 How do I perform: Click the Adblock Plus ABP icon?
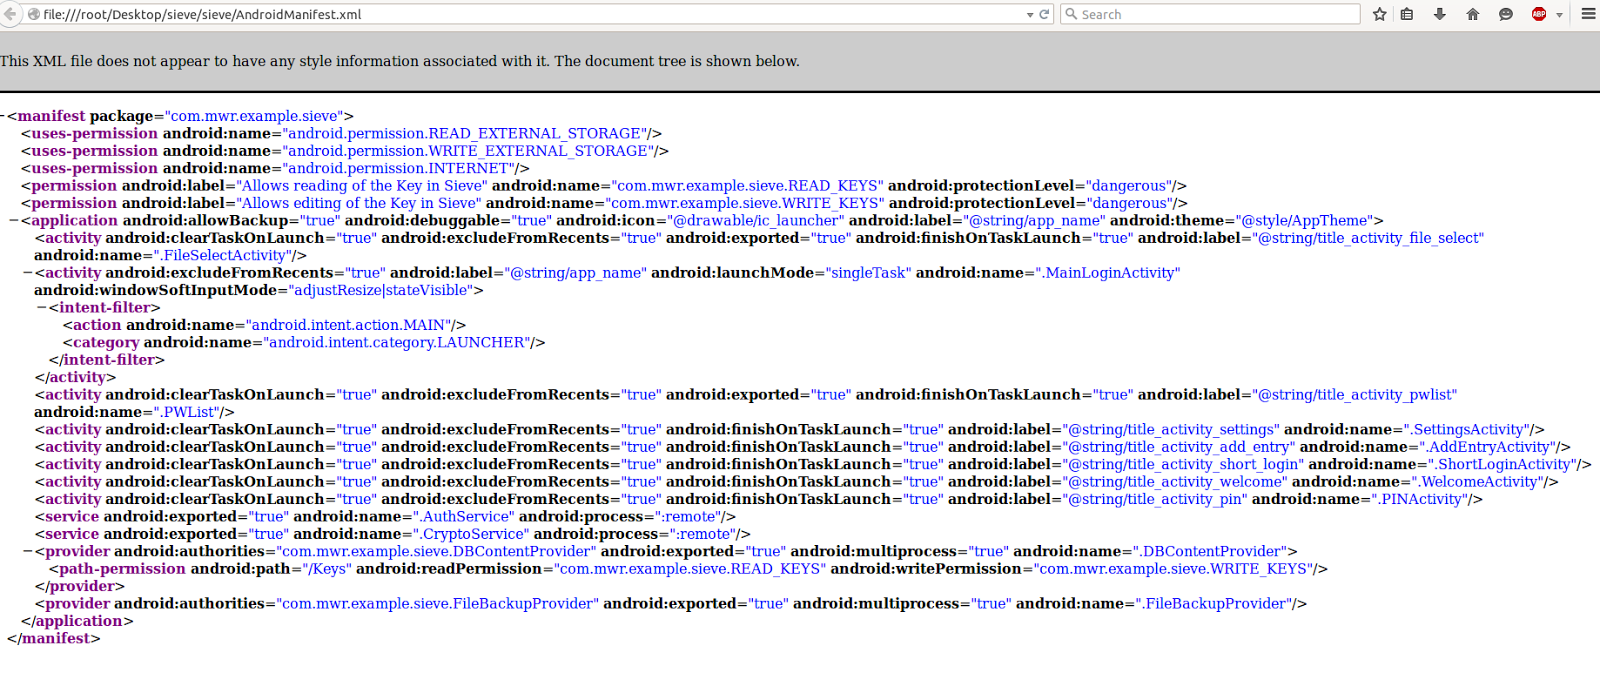point(1539,14)
